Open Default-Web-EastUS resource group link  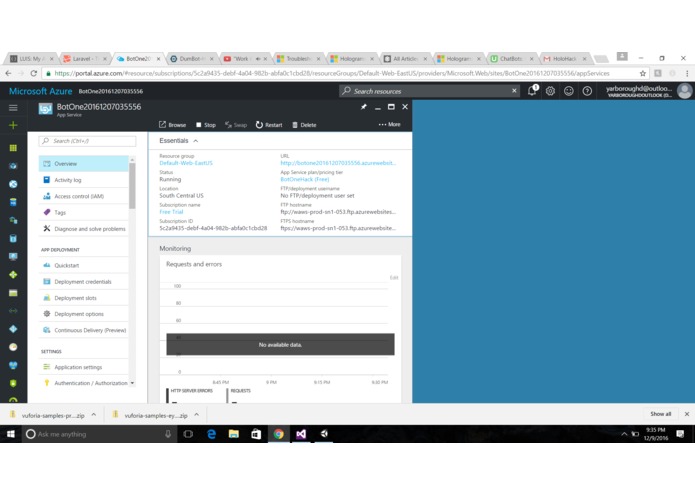[x=186, y=163]
